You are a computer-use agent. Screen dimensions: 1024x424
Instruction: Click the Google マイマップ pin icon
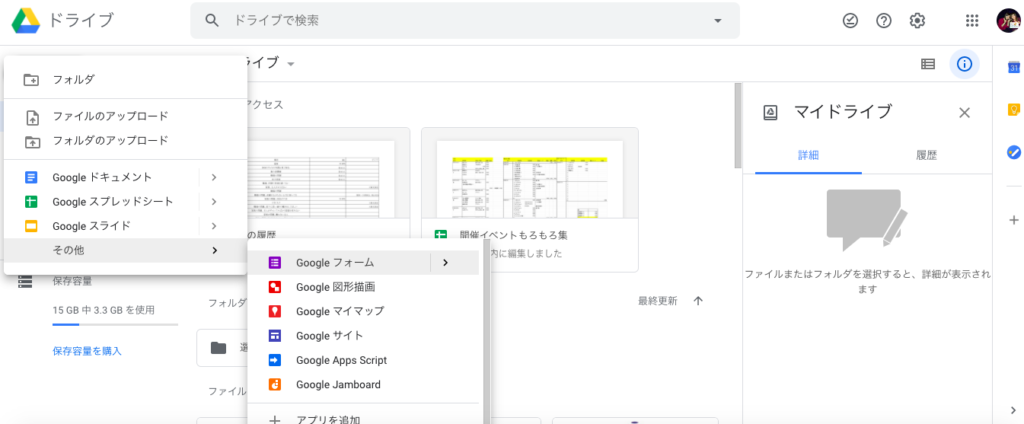click(275, 311)
